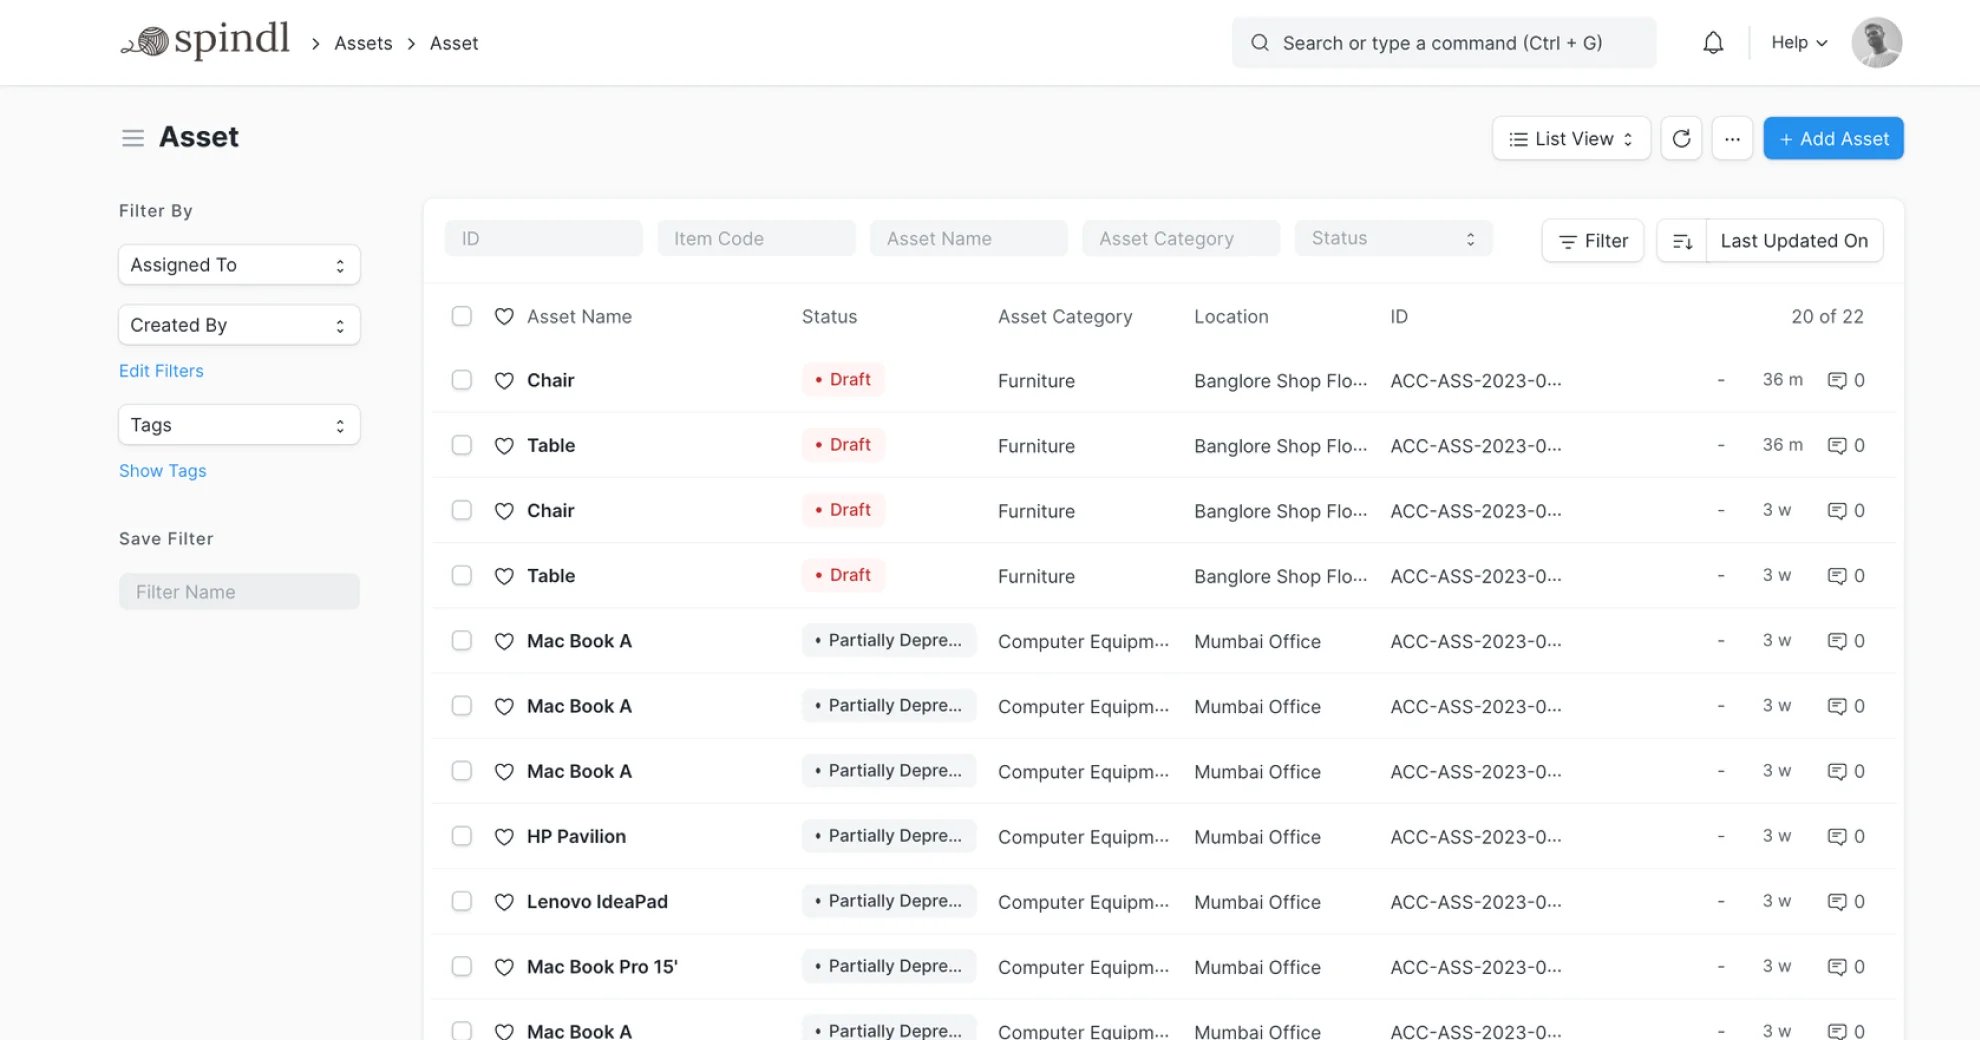Open the Status filter dropdown
This screenshot has height=1040, width=1980.
click(x=1392, y=239)
